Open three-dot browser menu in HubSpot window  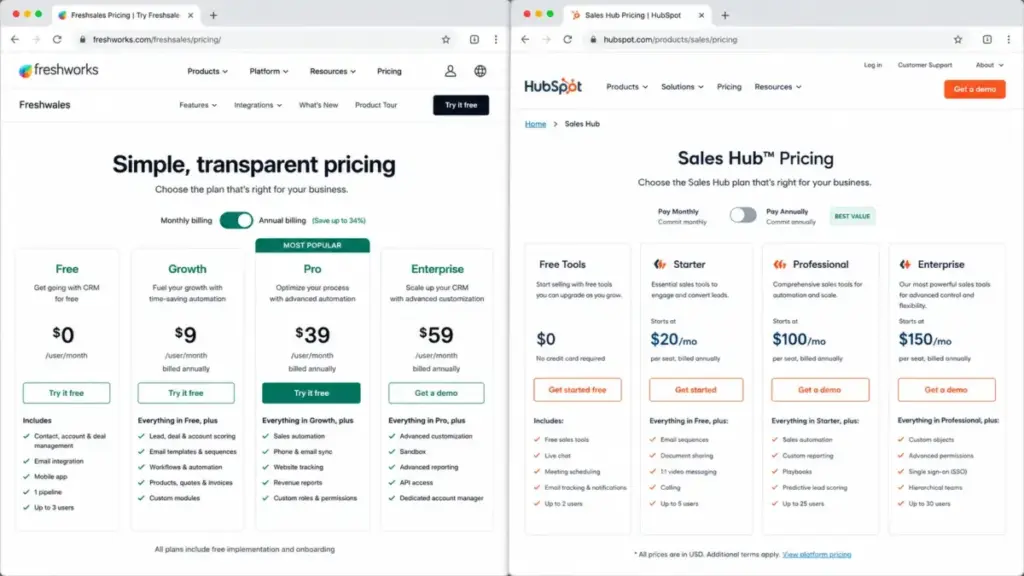pyautogui.click(x=1008, y=39)
